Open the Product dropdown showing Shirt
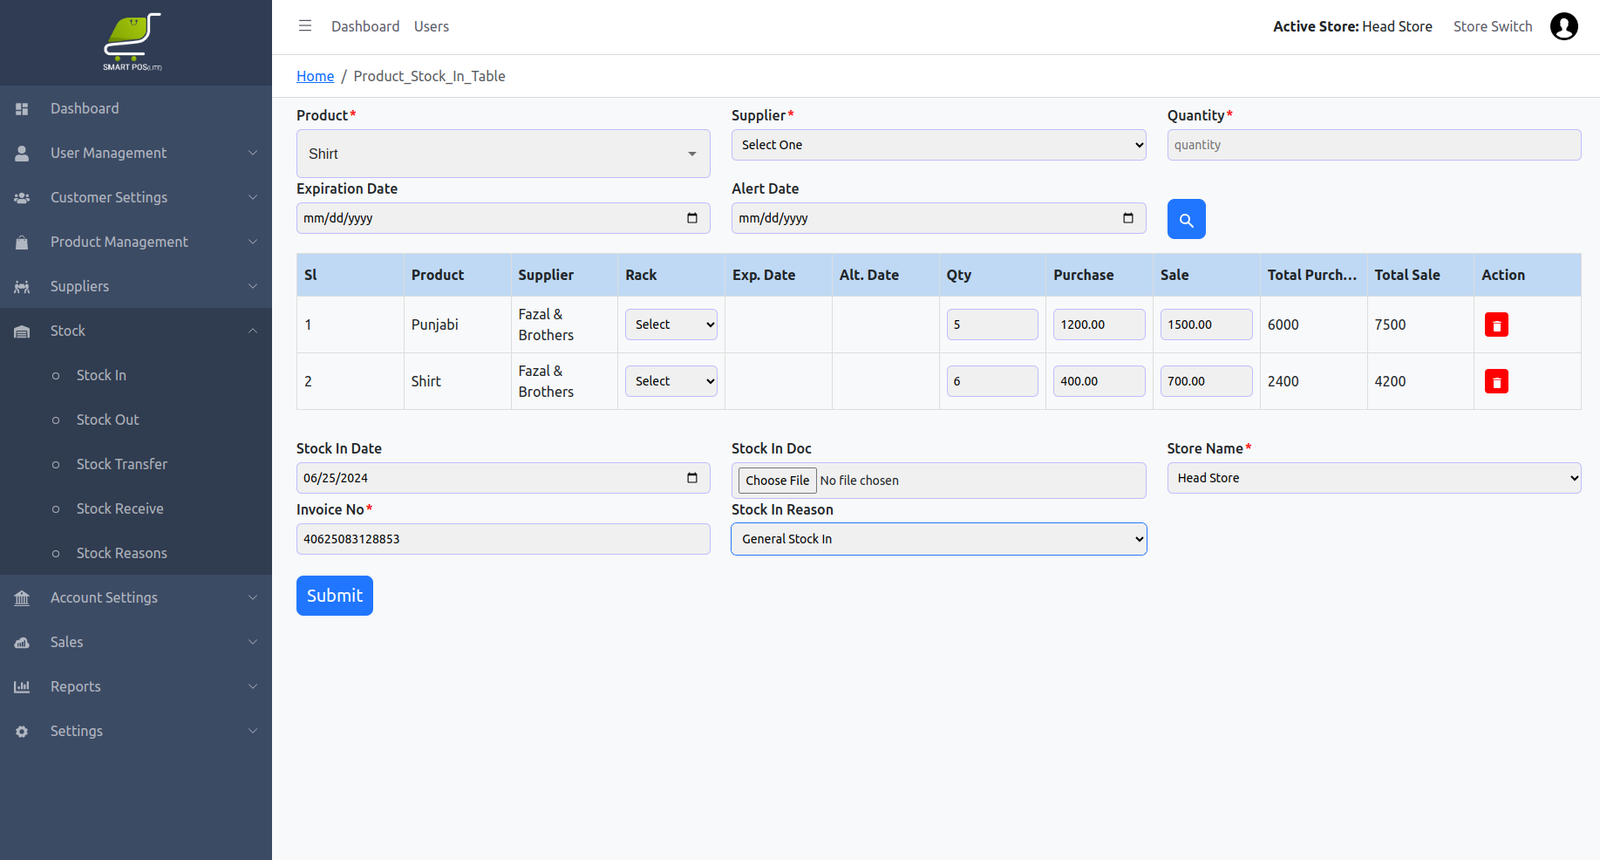 point(503,154)
